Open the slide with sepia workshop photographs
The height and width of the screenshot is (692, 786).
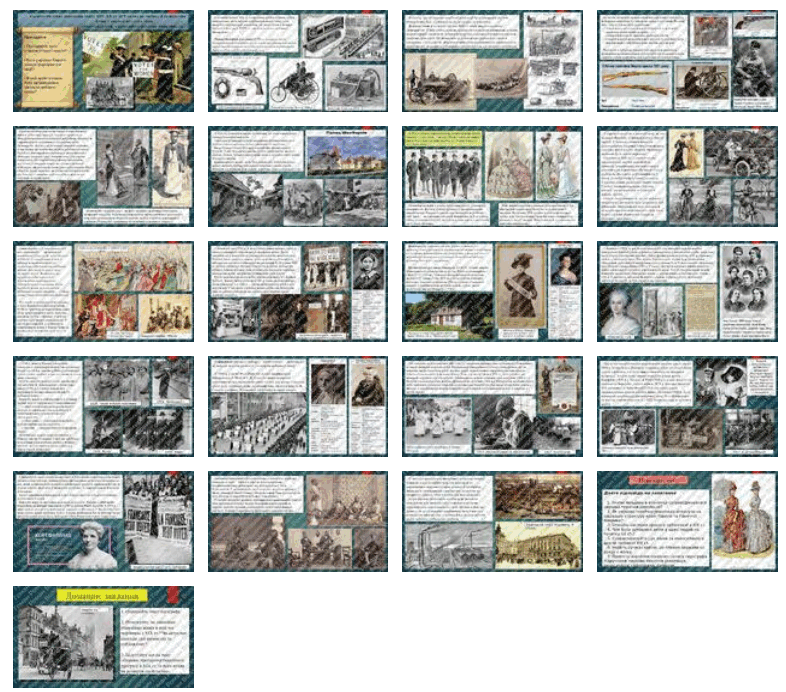298,521
